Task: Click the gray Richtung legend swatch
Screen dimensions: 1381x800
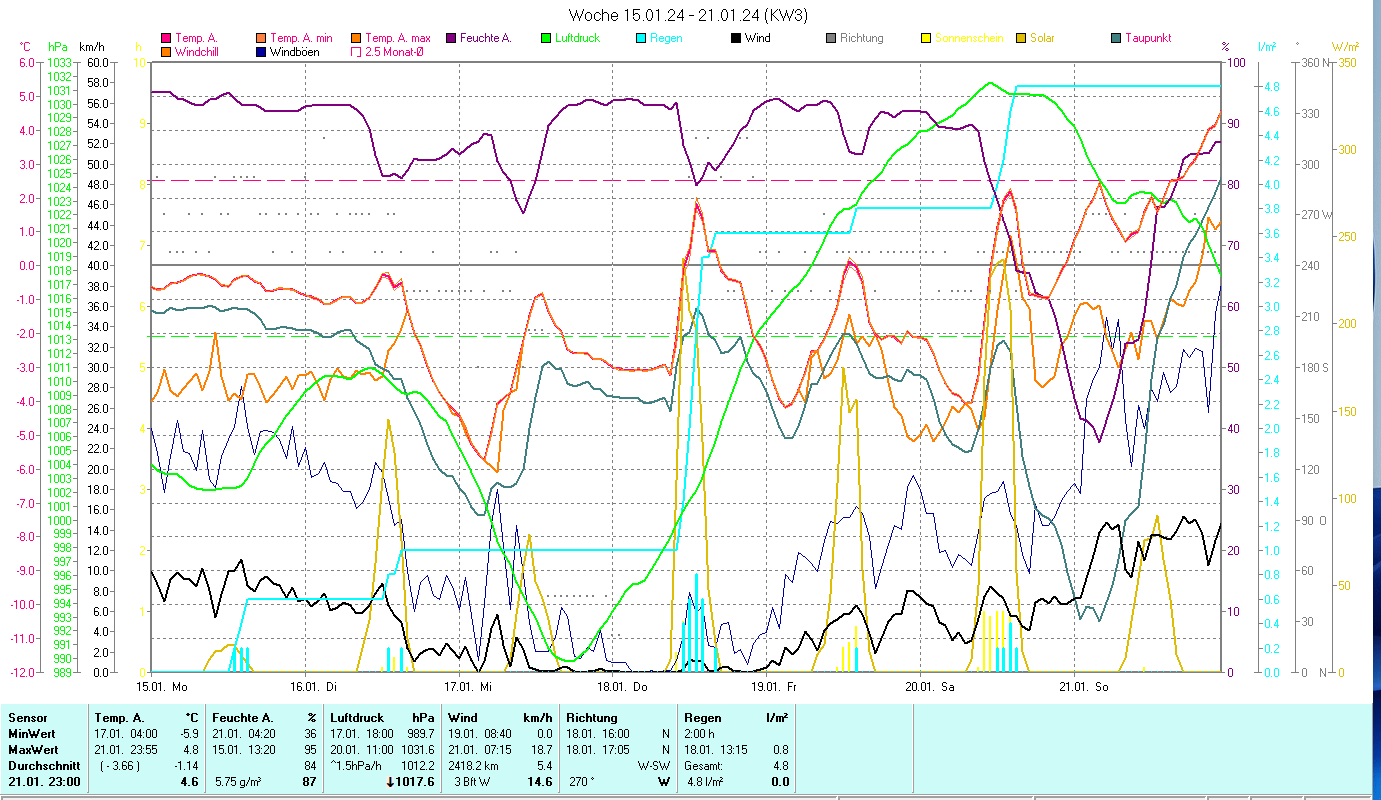Action: 830,38
